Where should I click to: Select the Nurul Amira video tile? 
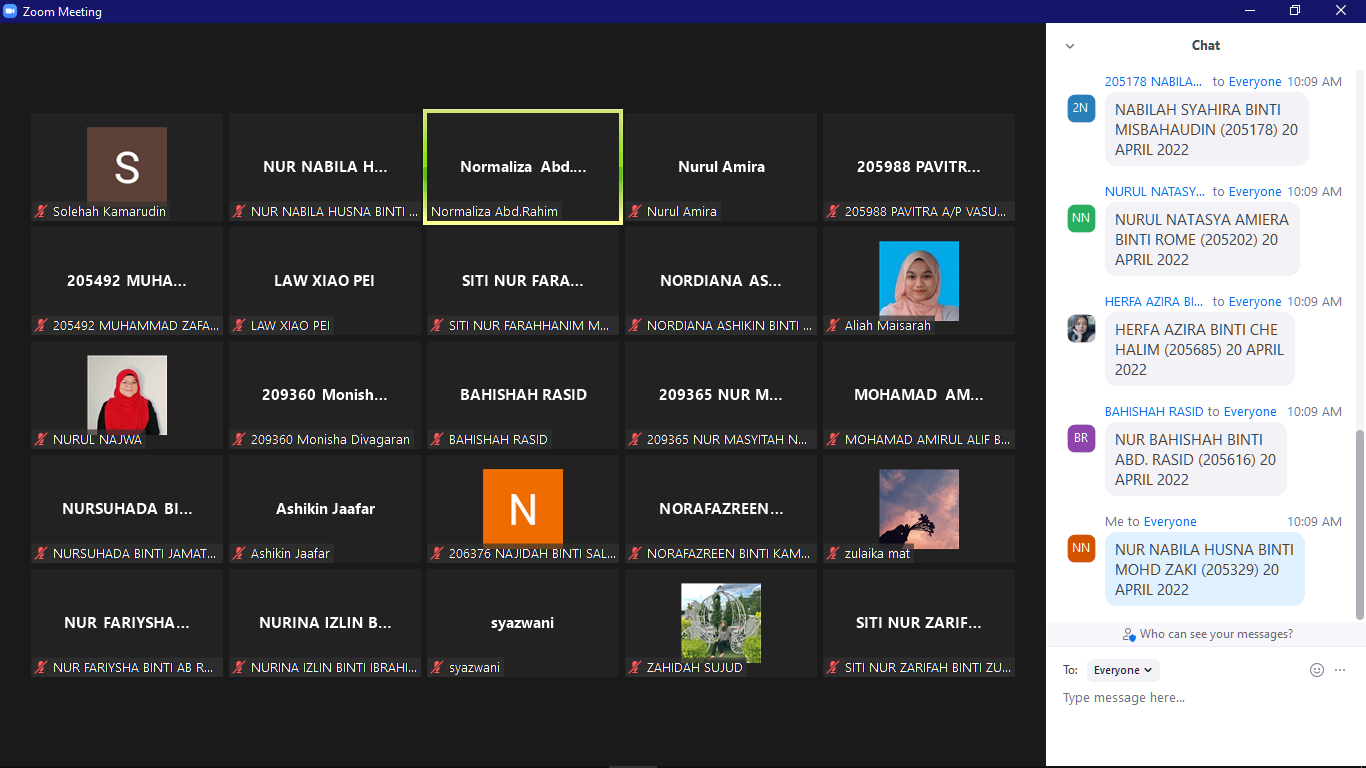pos(721,167)
